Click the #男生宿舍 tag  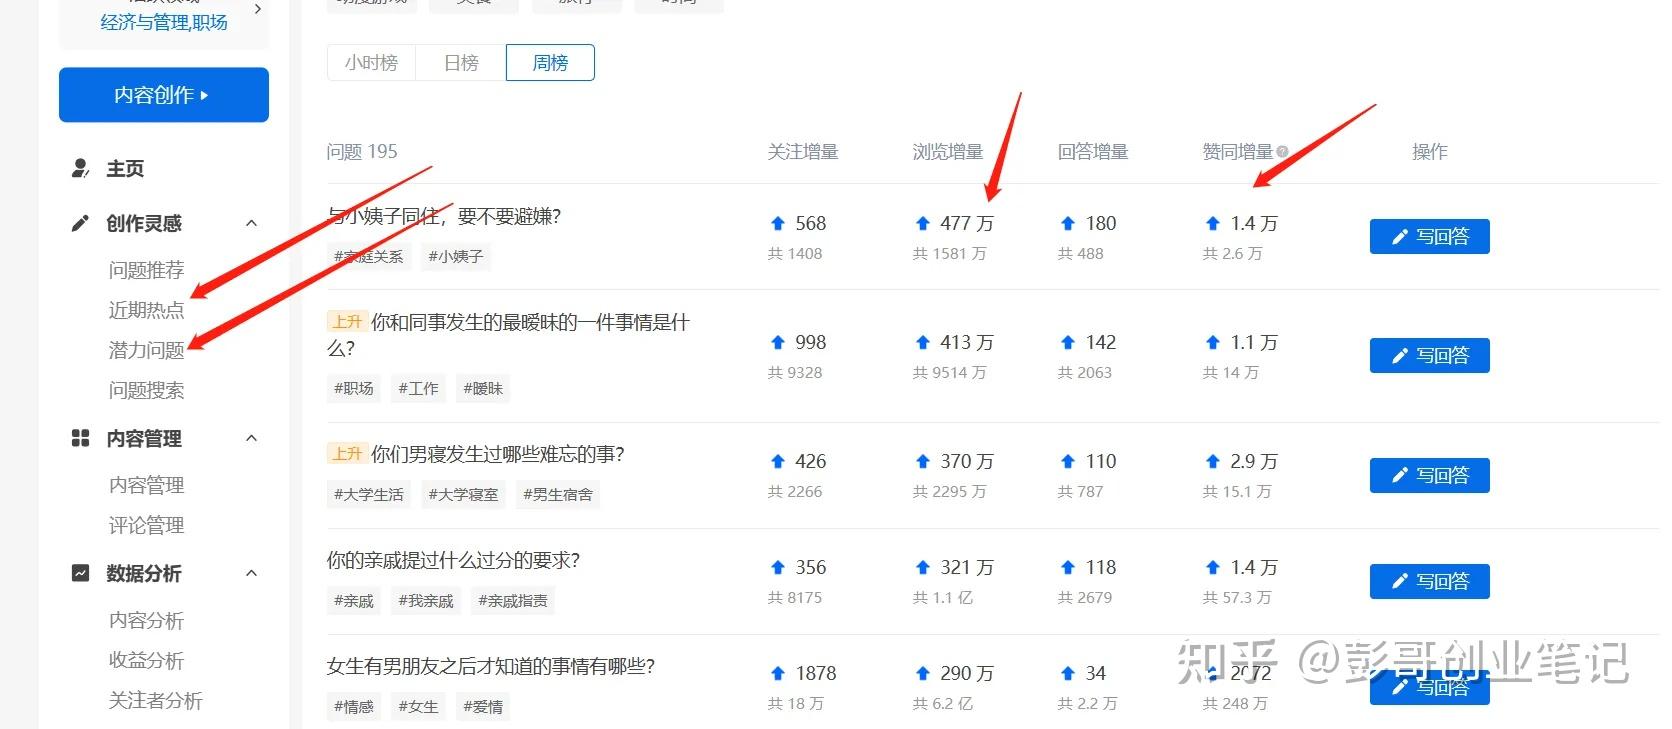click(x=558, y=495)
